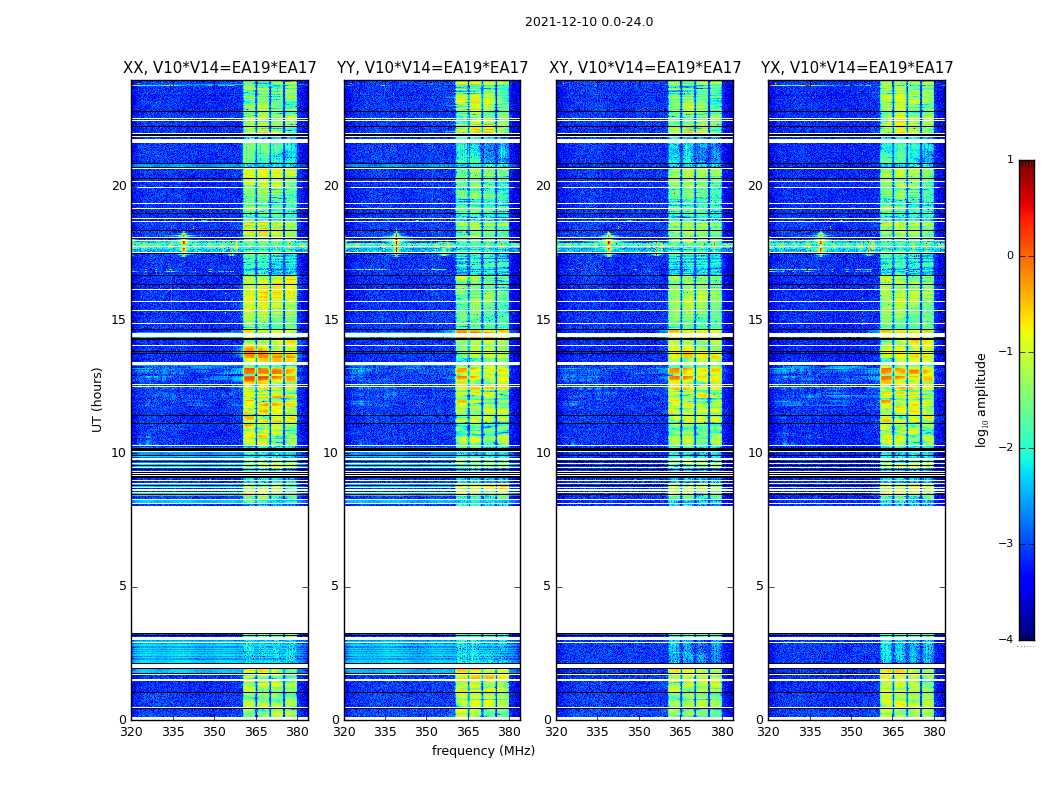Click the colorbar tick label -3
The image size is (1050, 800).
point(1006,544)
